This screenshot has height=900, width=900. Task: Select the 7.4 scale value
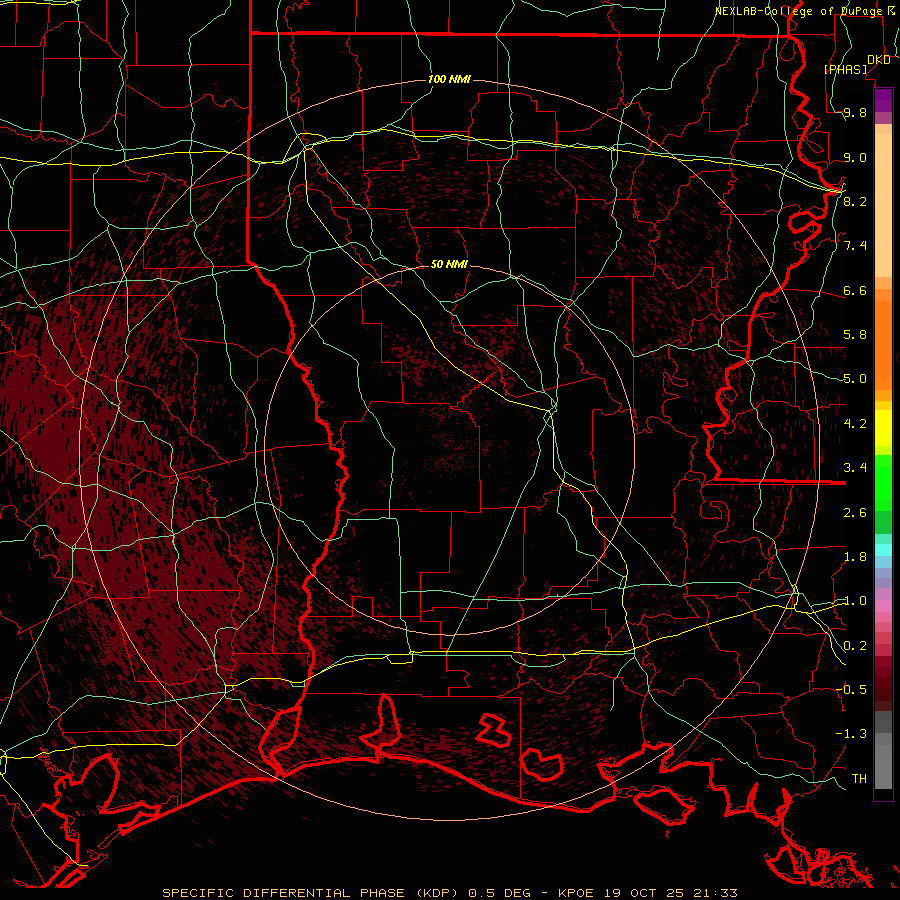click(855, 246)
